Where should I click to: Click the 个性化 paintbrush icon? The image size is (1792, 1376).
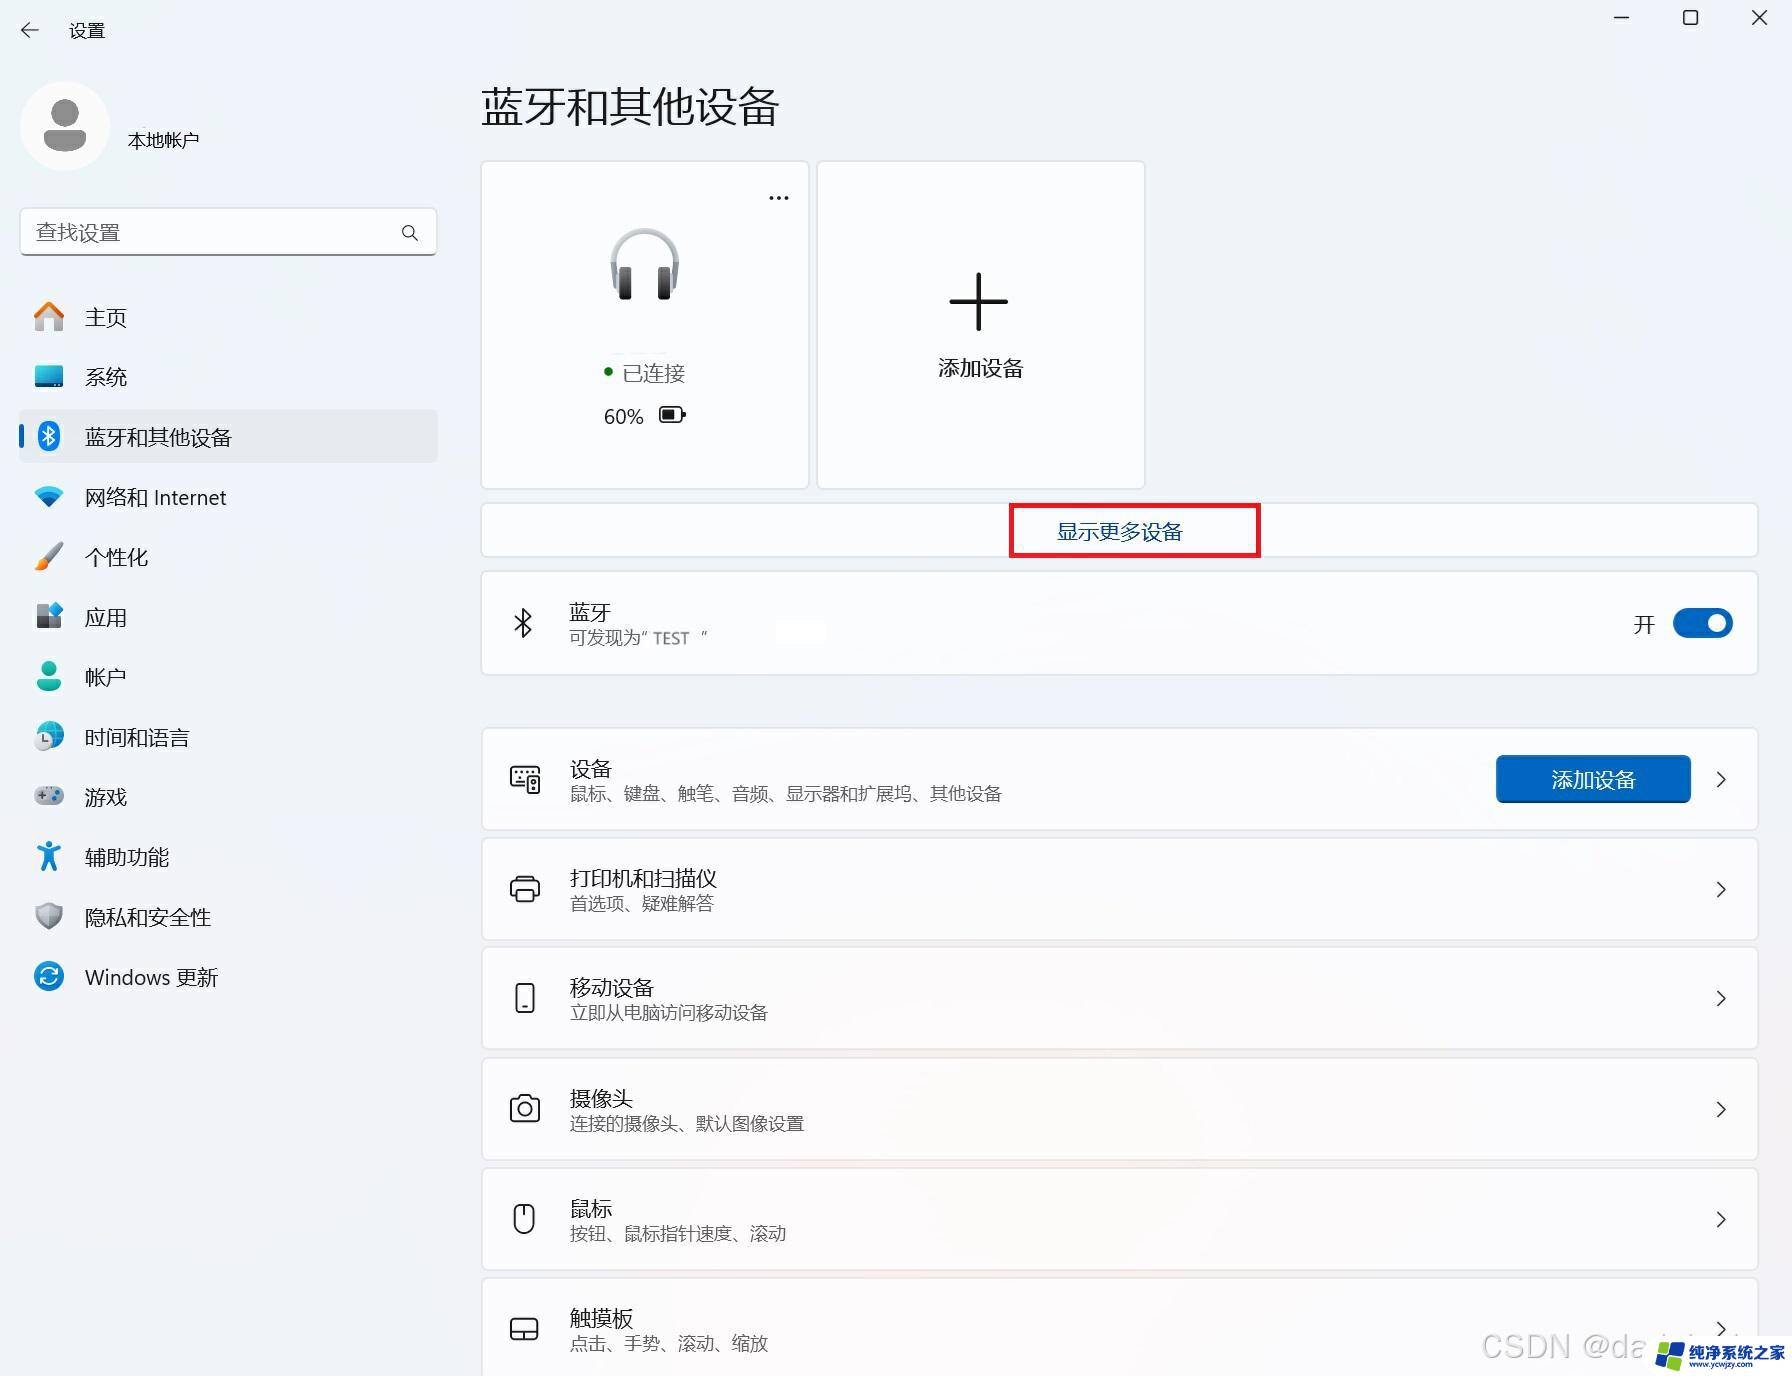49,556
